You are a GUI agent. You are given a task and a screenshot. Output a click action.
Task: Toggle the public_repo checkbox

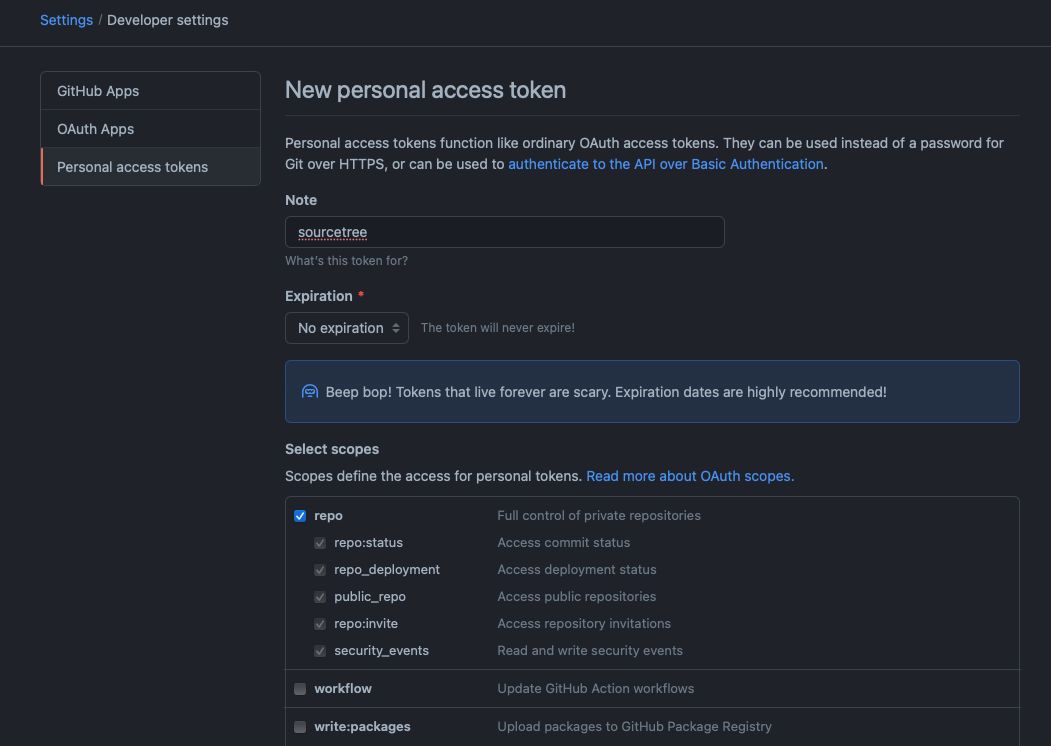[x=320, y=597]
